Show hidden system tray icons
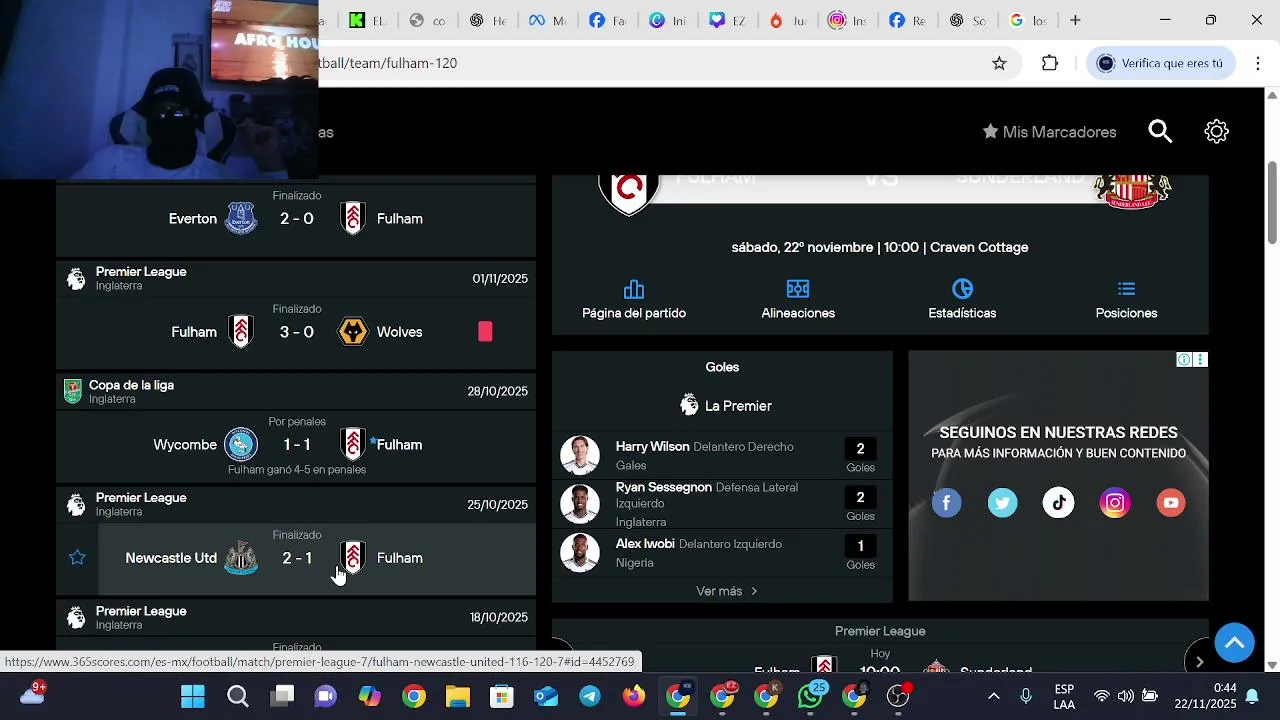Image resolution: width=1280 pixels, height=720 pixels. tap(993, 696)
